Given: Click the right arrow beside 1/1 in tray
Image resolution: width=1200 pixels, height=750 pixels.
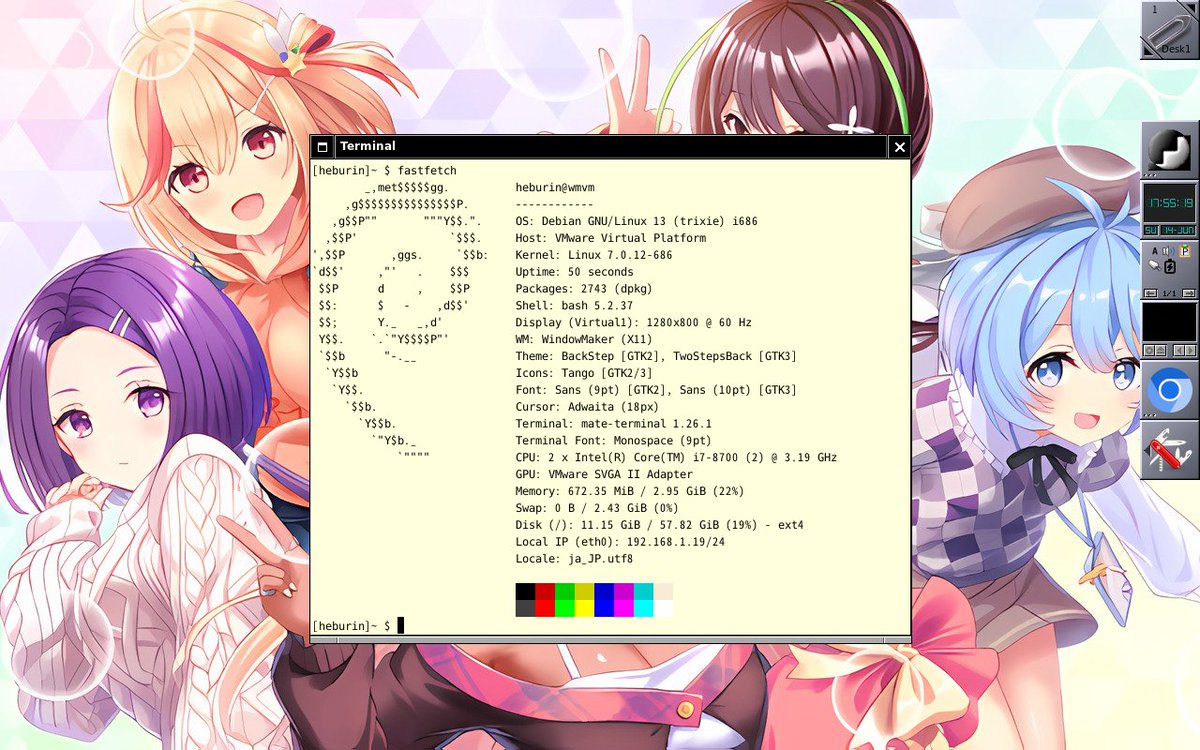Looking at the screenshot, I should (x=1189, y=293).
